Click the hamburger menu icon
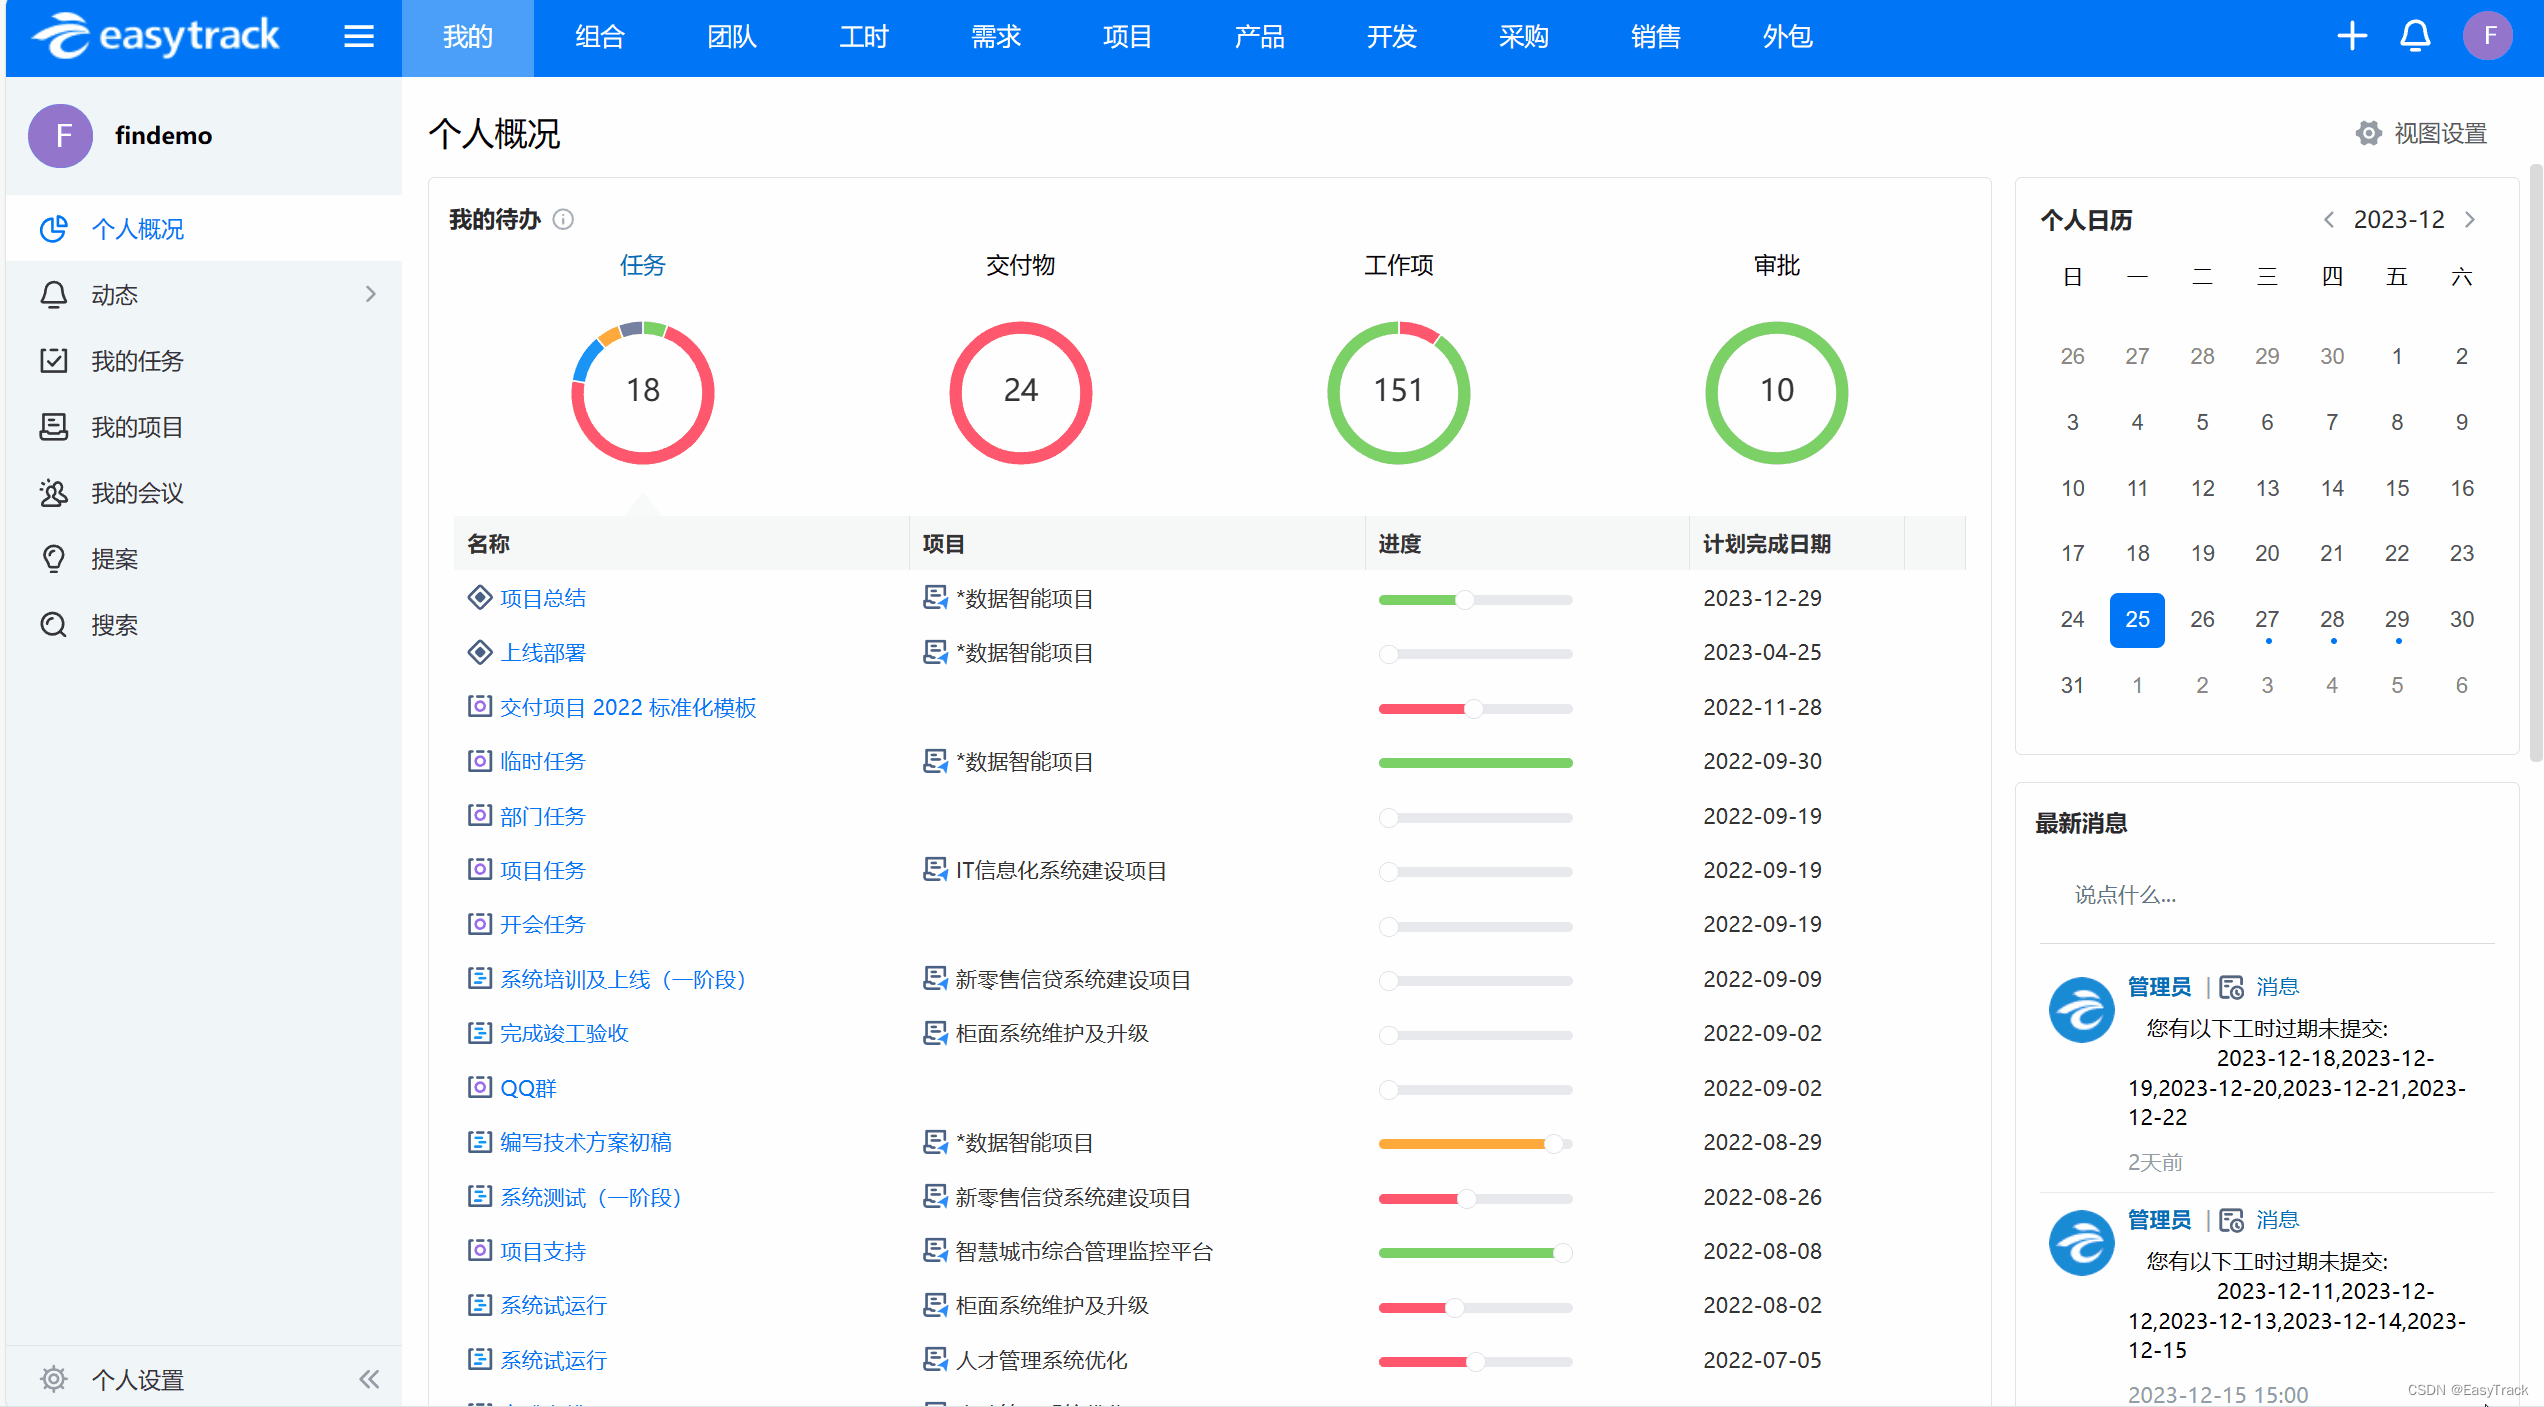Image resolution: width=2544 pixels, height=1407 pixels. pyautogui.click(x=358, y=37)
